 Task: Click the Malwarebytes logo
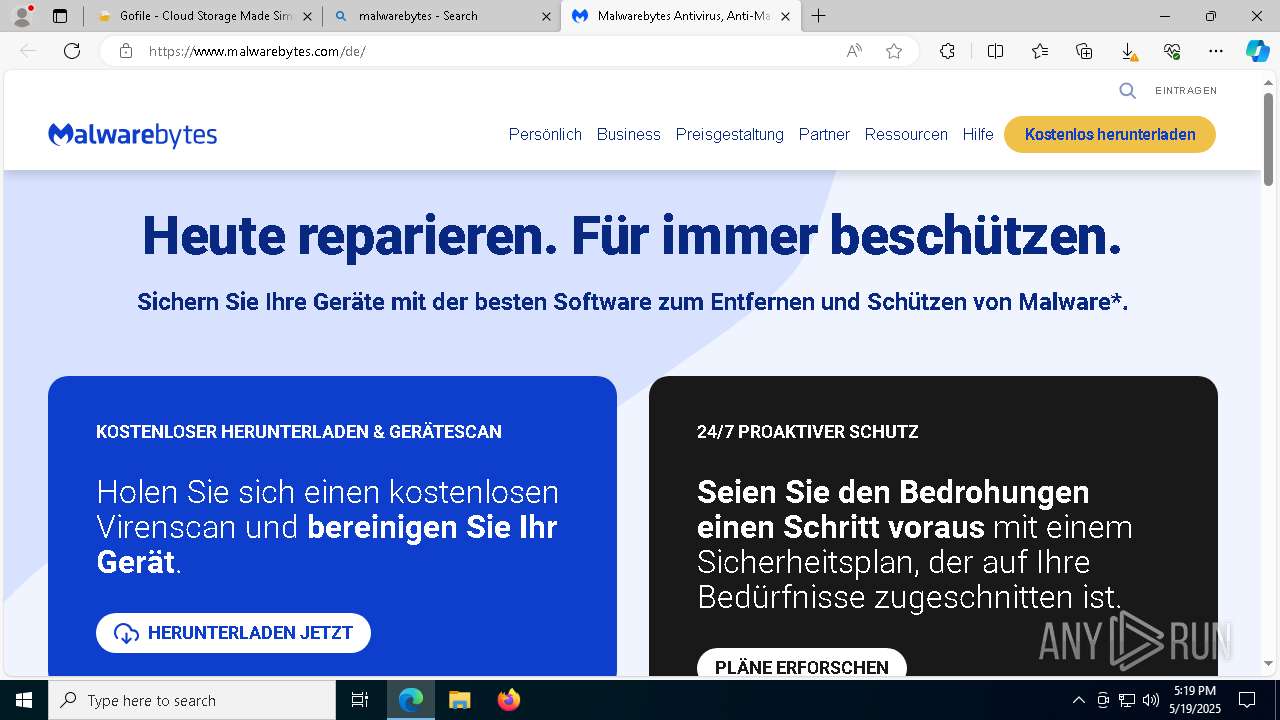132,135
